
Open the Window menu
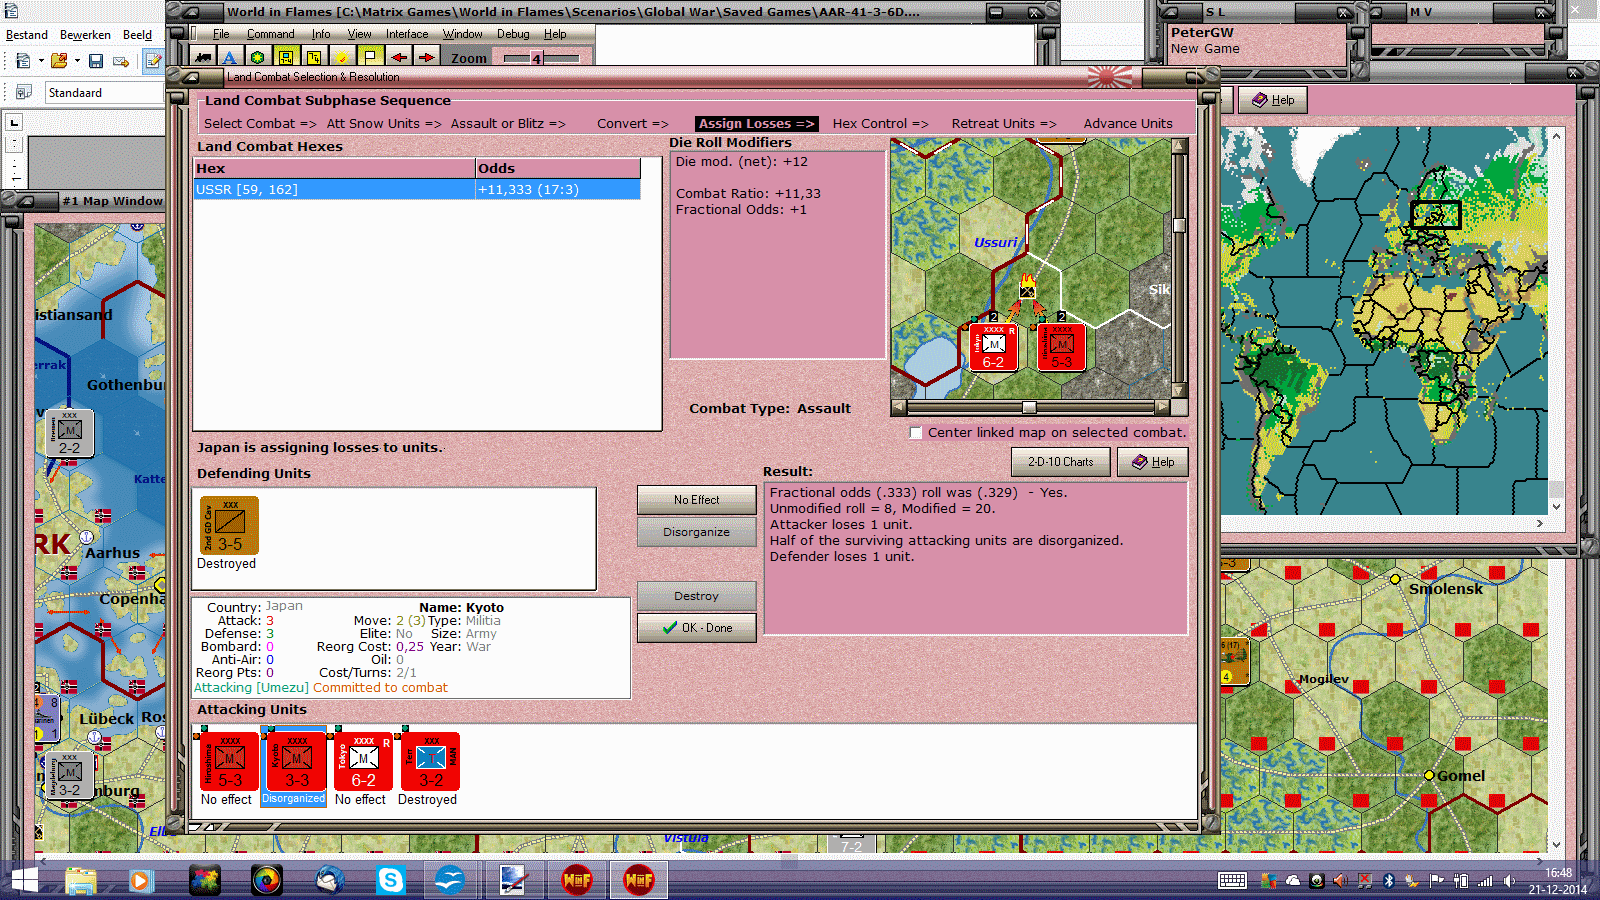point(462,34)
